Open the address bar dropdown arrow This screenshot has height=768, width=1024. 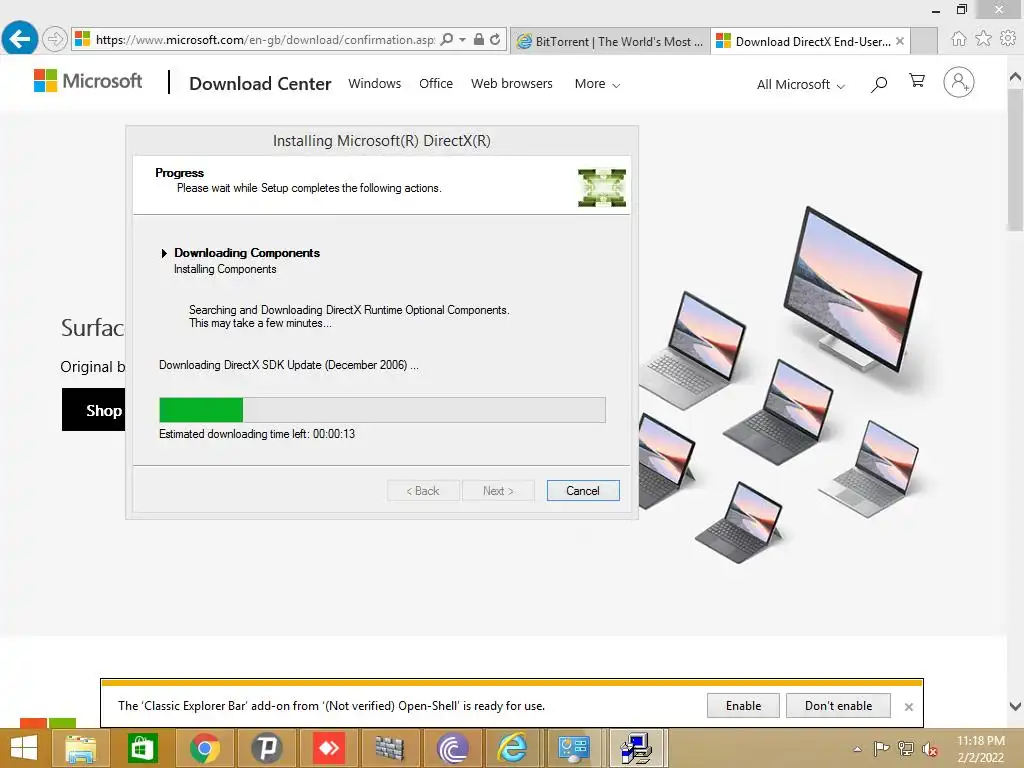pyautogui.click(x=462, y=40)
